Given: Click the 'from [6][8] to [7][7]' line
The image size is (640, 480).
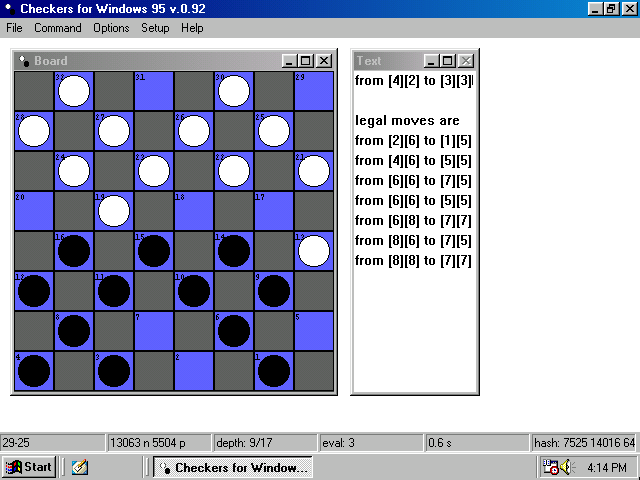Looking at the screenshot, I should (x=413, y=221).
